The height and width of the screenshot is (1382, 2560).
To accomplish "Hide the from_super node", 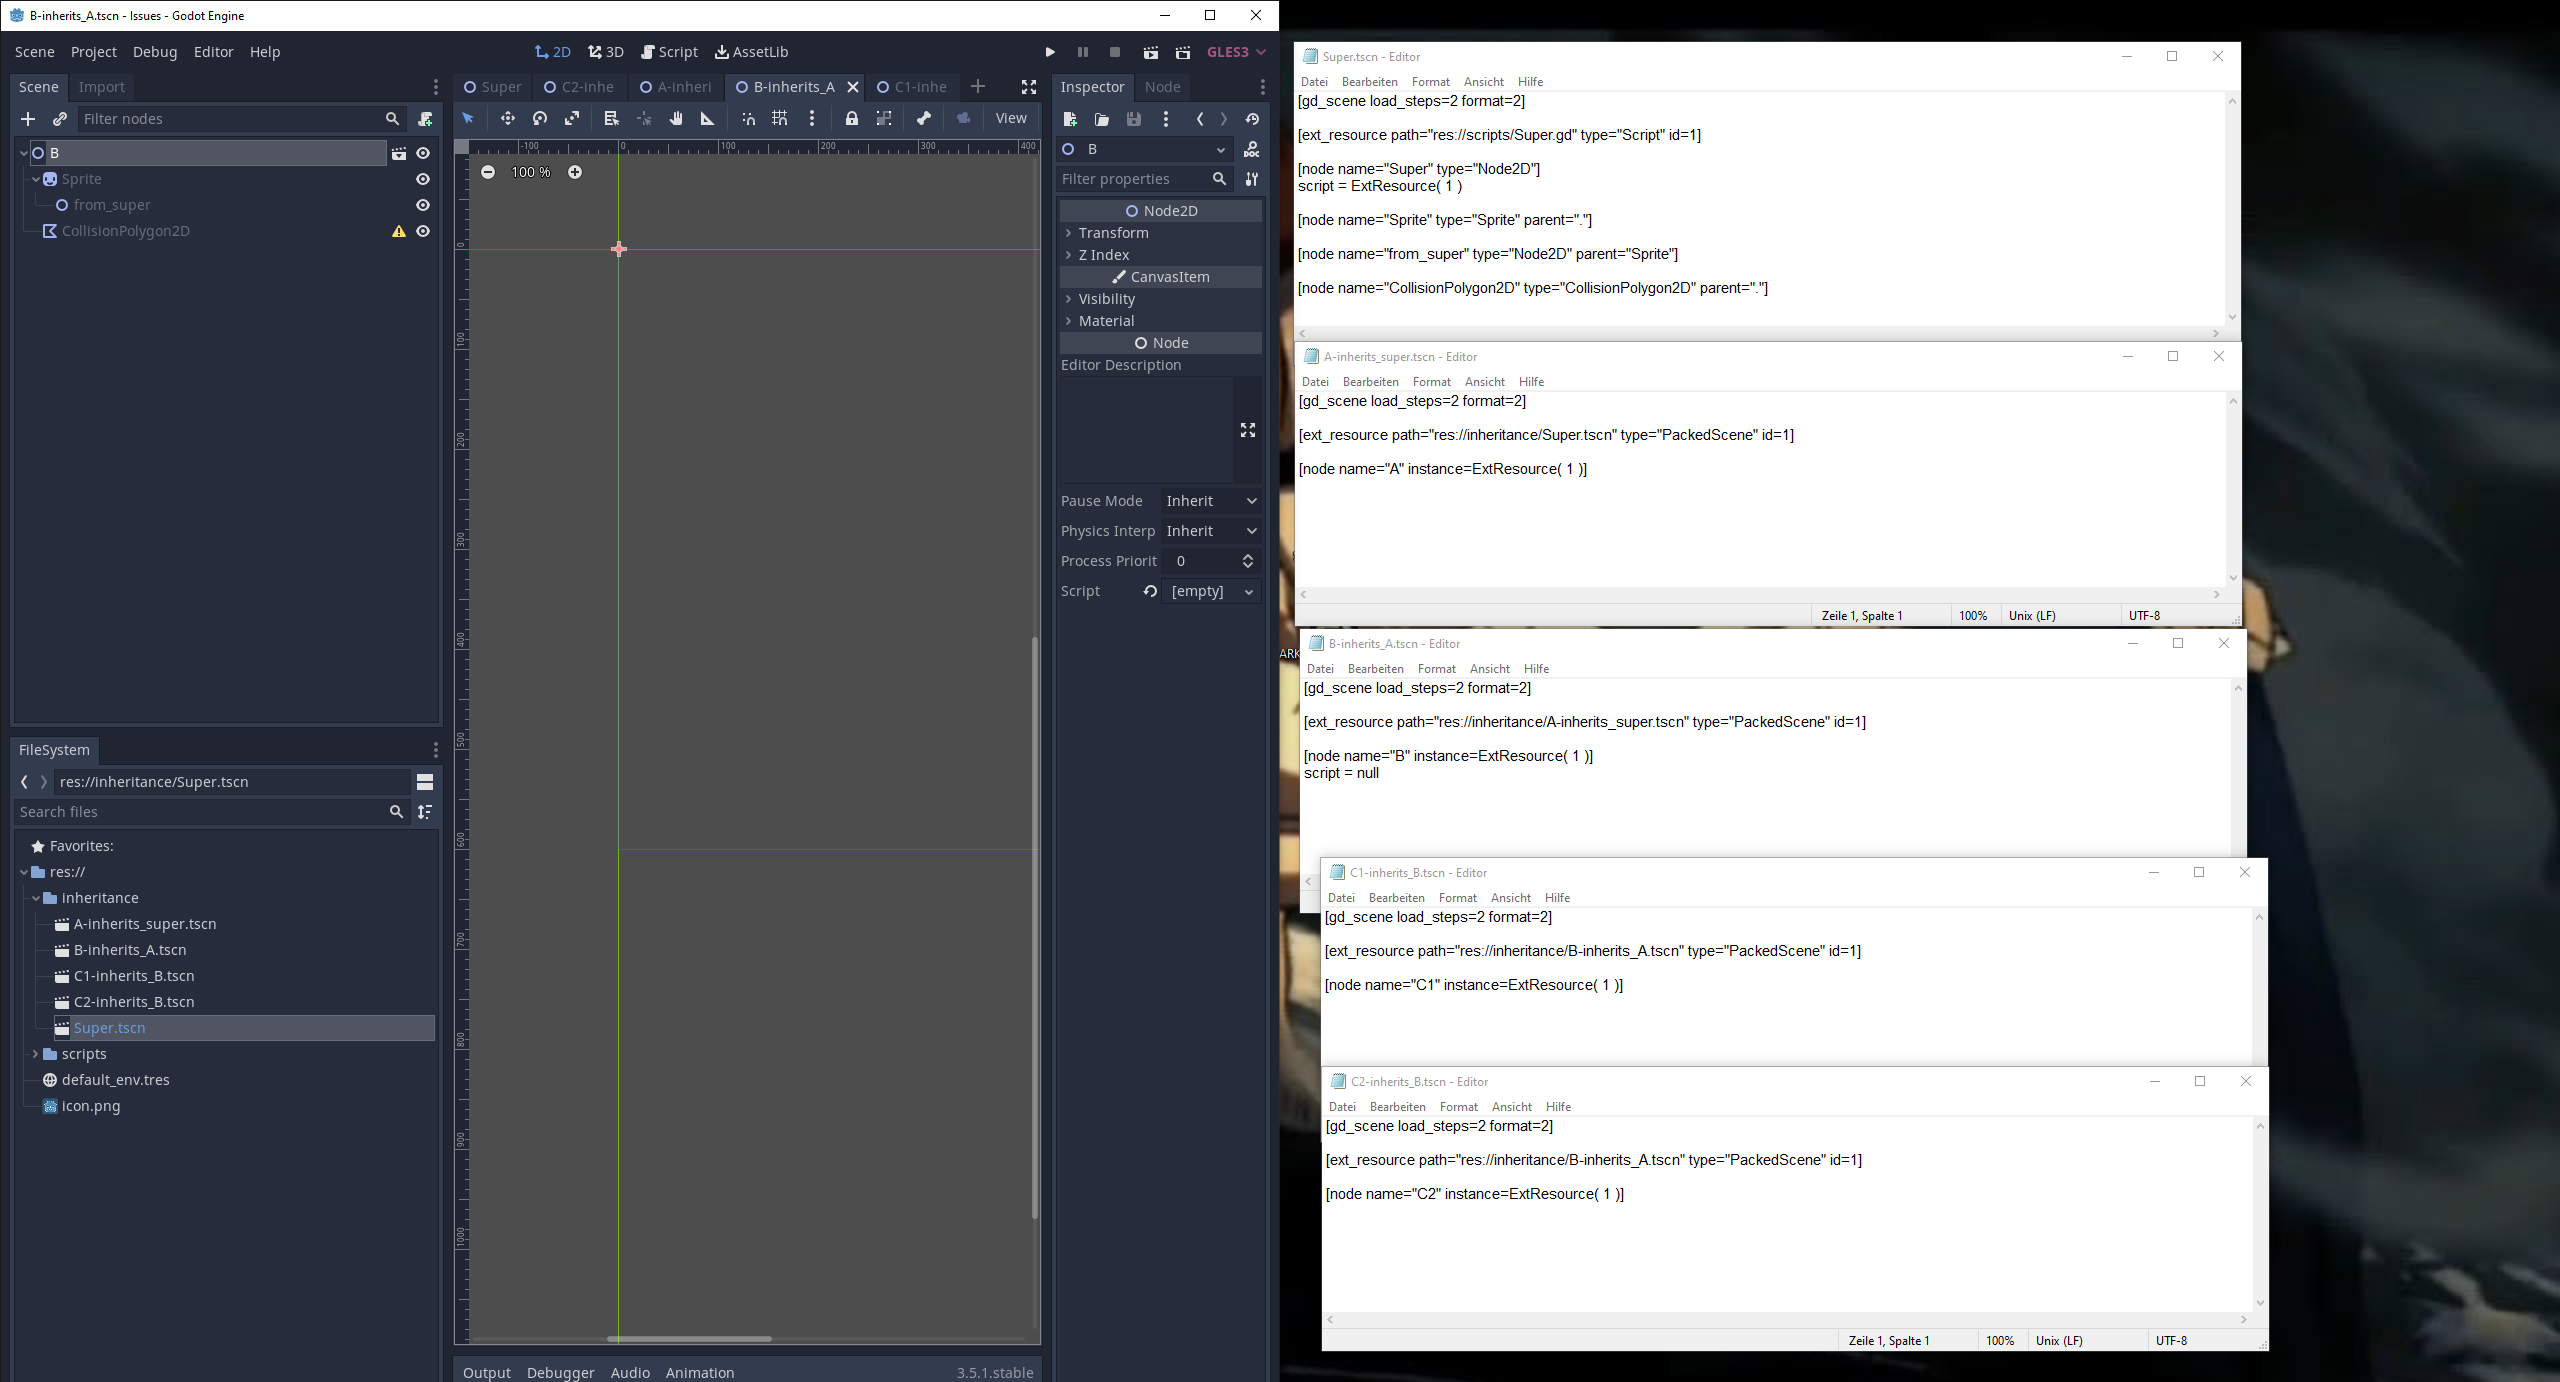I will (x=423, y=205).
